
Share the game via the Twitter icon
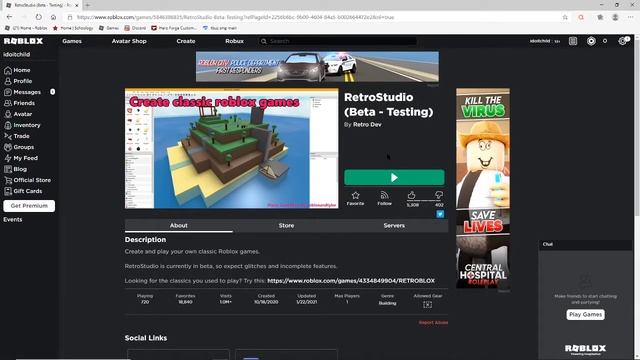pyautogui.click(x=440, y=214)
